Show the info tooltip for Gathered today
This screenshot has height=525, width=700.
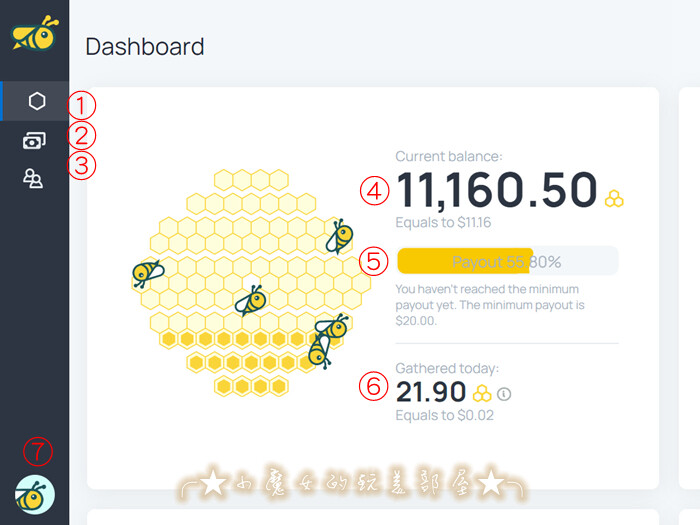(505, 394)
